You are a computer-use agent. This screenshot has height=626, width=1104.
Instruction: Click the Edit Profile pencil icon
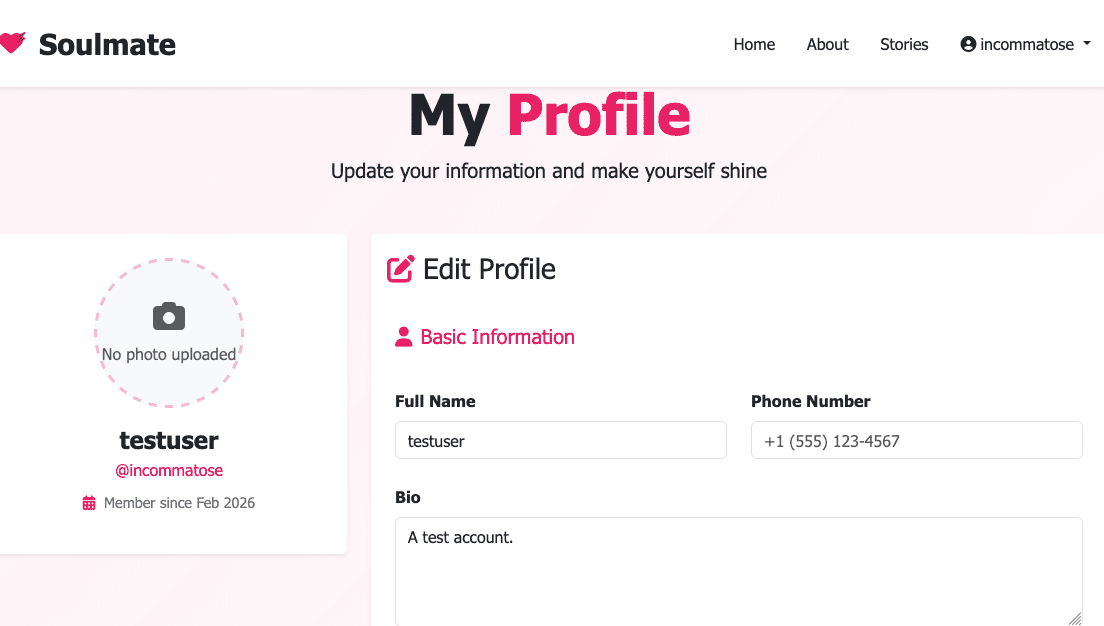[x=401, y=269]
